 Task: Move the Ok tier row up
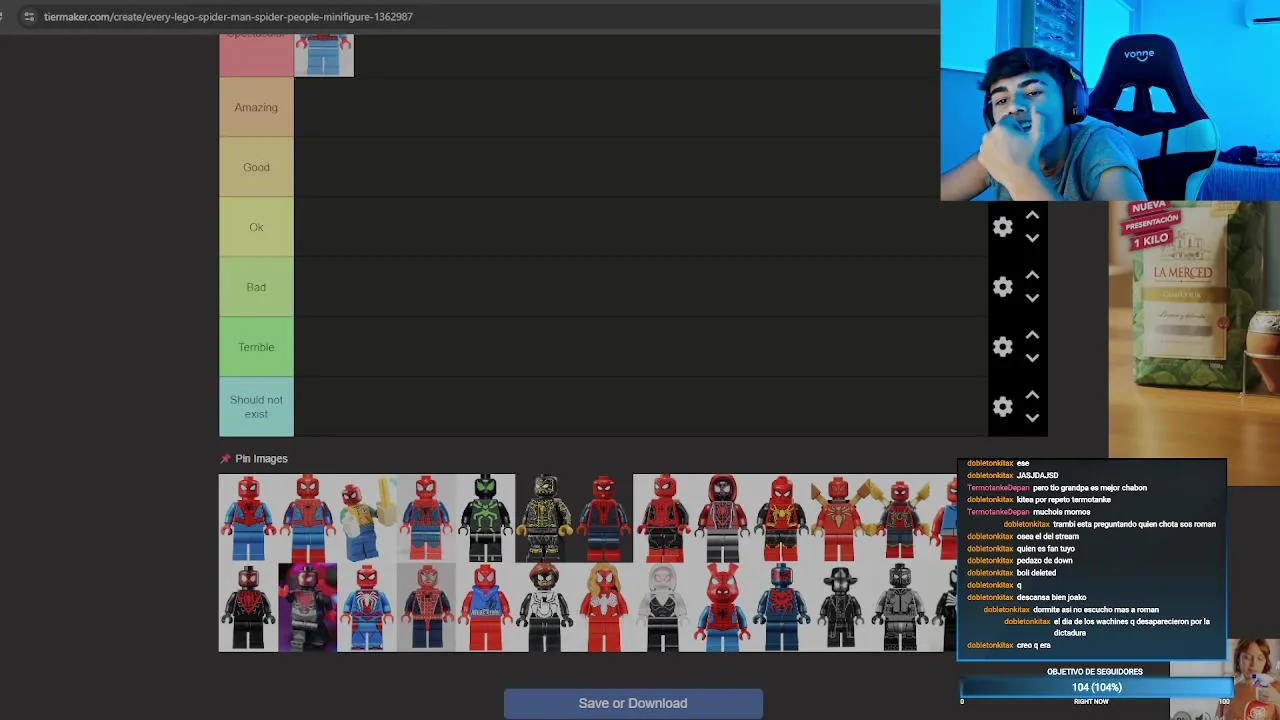[1032, 215]
